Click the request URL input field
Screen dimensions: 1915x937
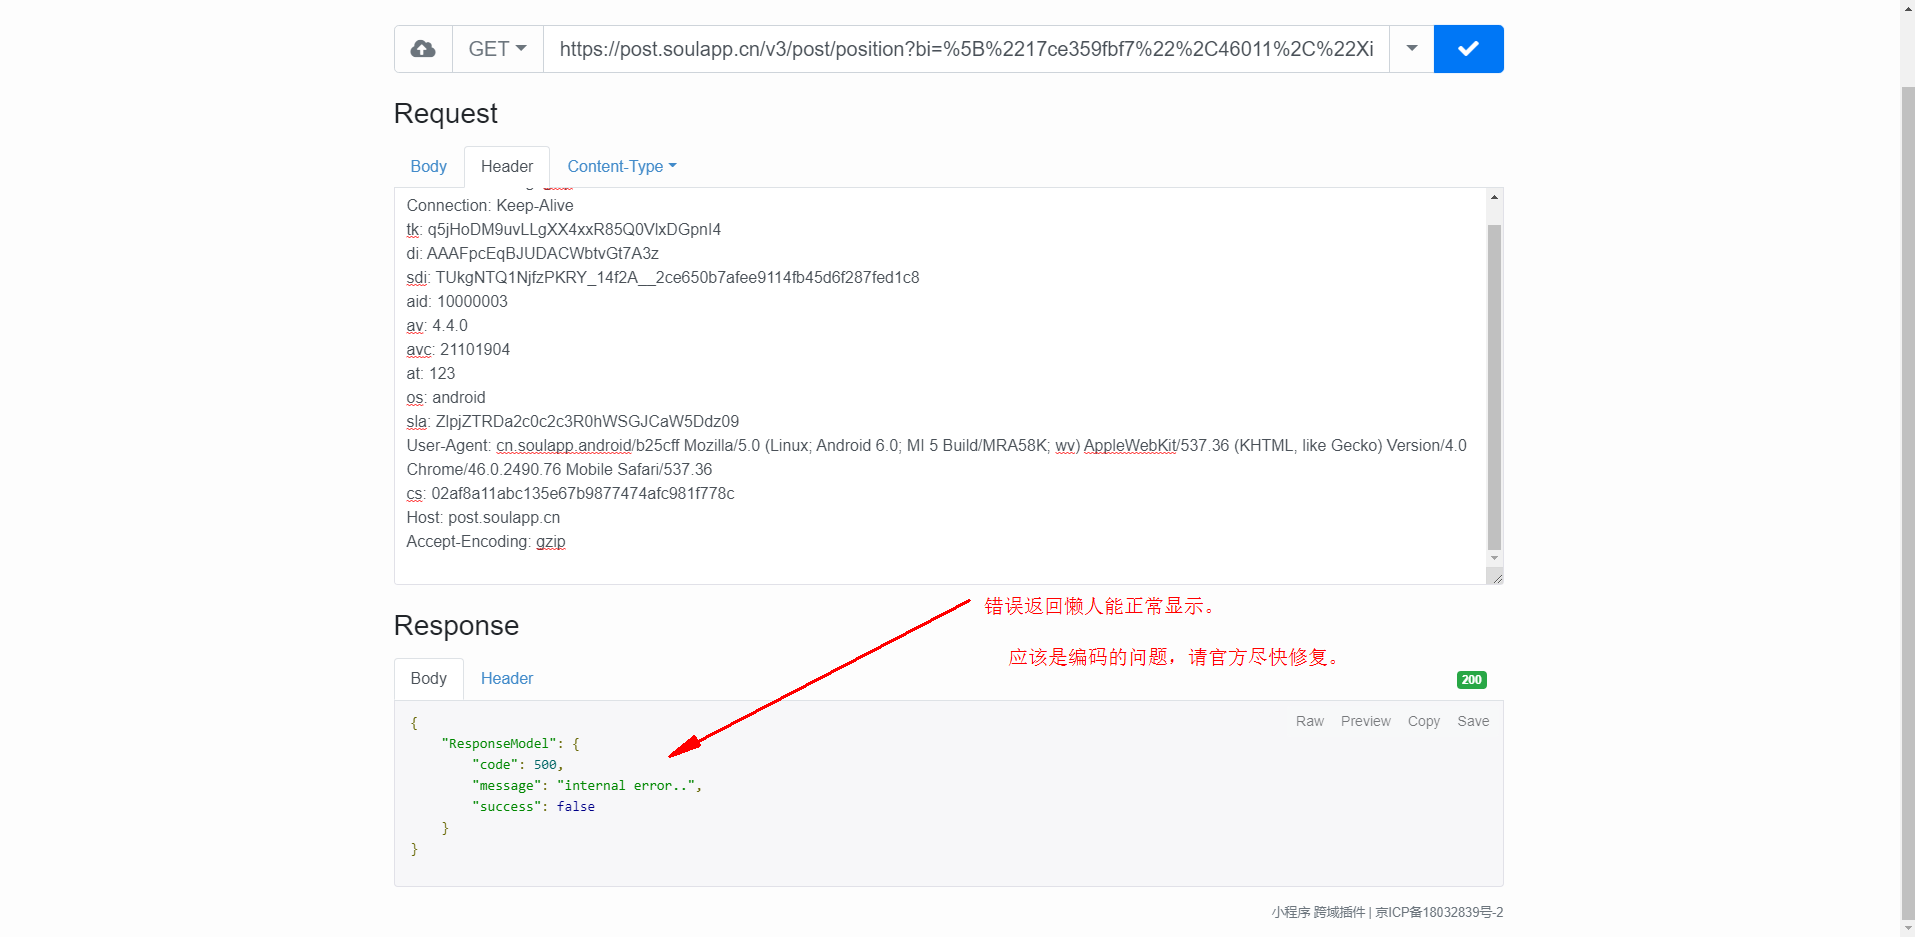click(x=966, y=49)
